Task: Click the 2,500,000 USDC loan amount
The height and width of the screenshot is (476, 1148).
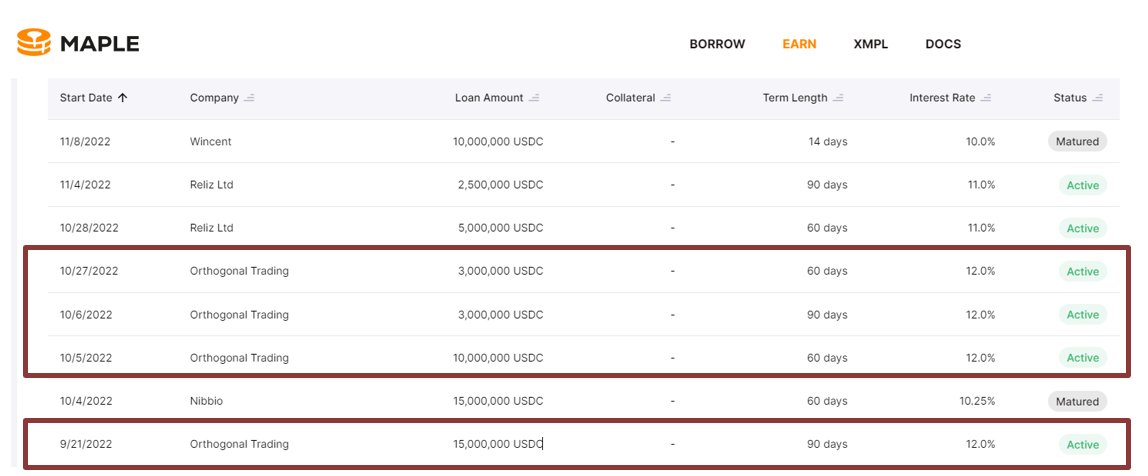Action: [501, 185]
